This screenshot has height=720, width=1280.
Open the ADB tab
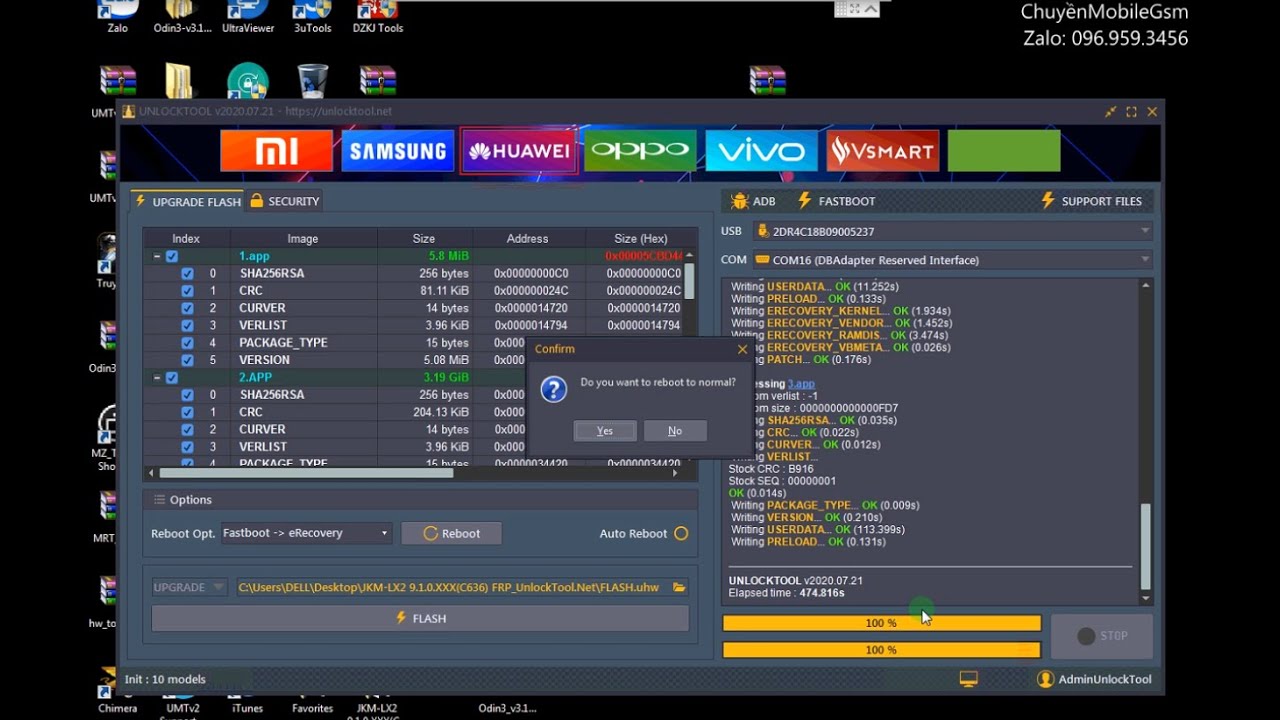coord(753,201)
